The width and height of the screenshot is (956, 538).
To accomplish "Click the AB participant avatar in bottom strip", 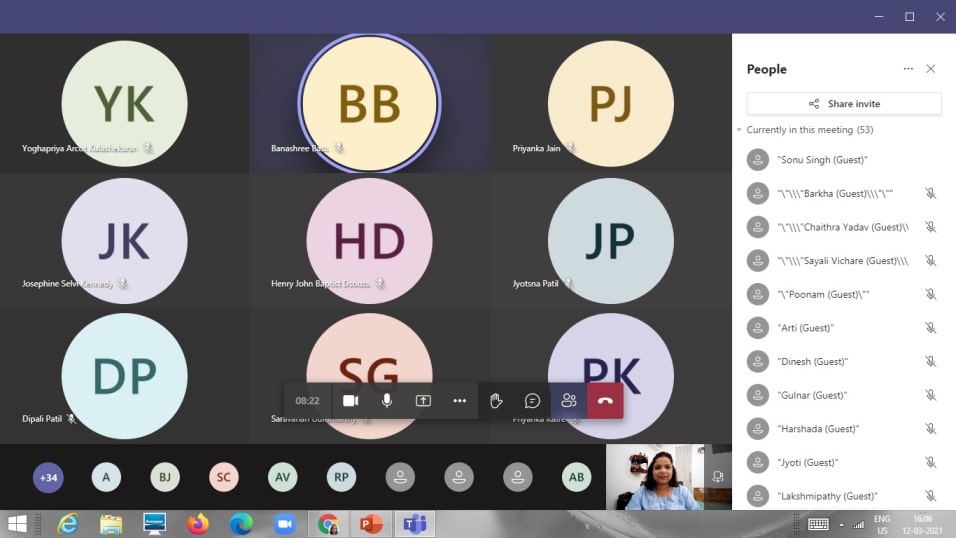I will pyautogui.click(x=576, y=478).
